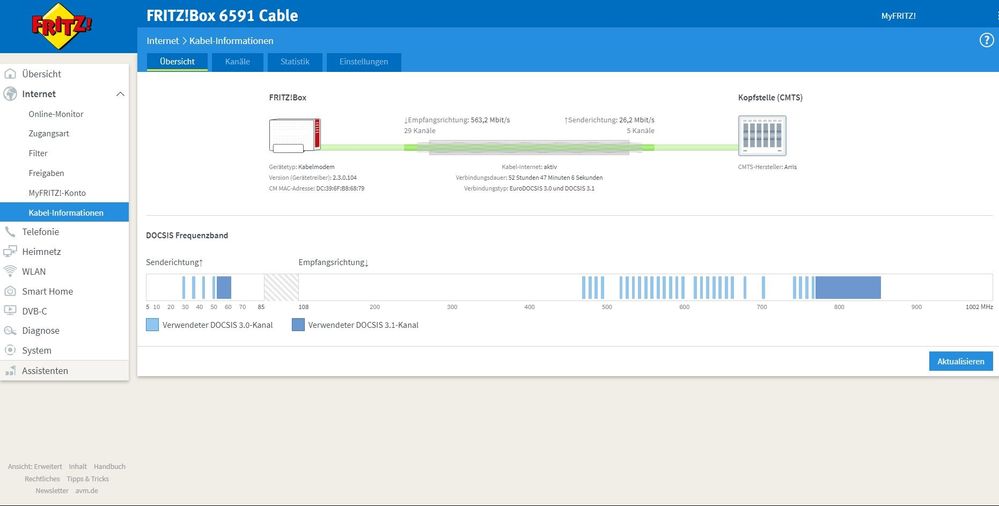
Task: Click the 1002 MHz axis label
Action: point(979,307)
